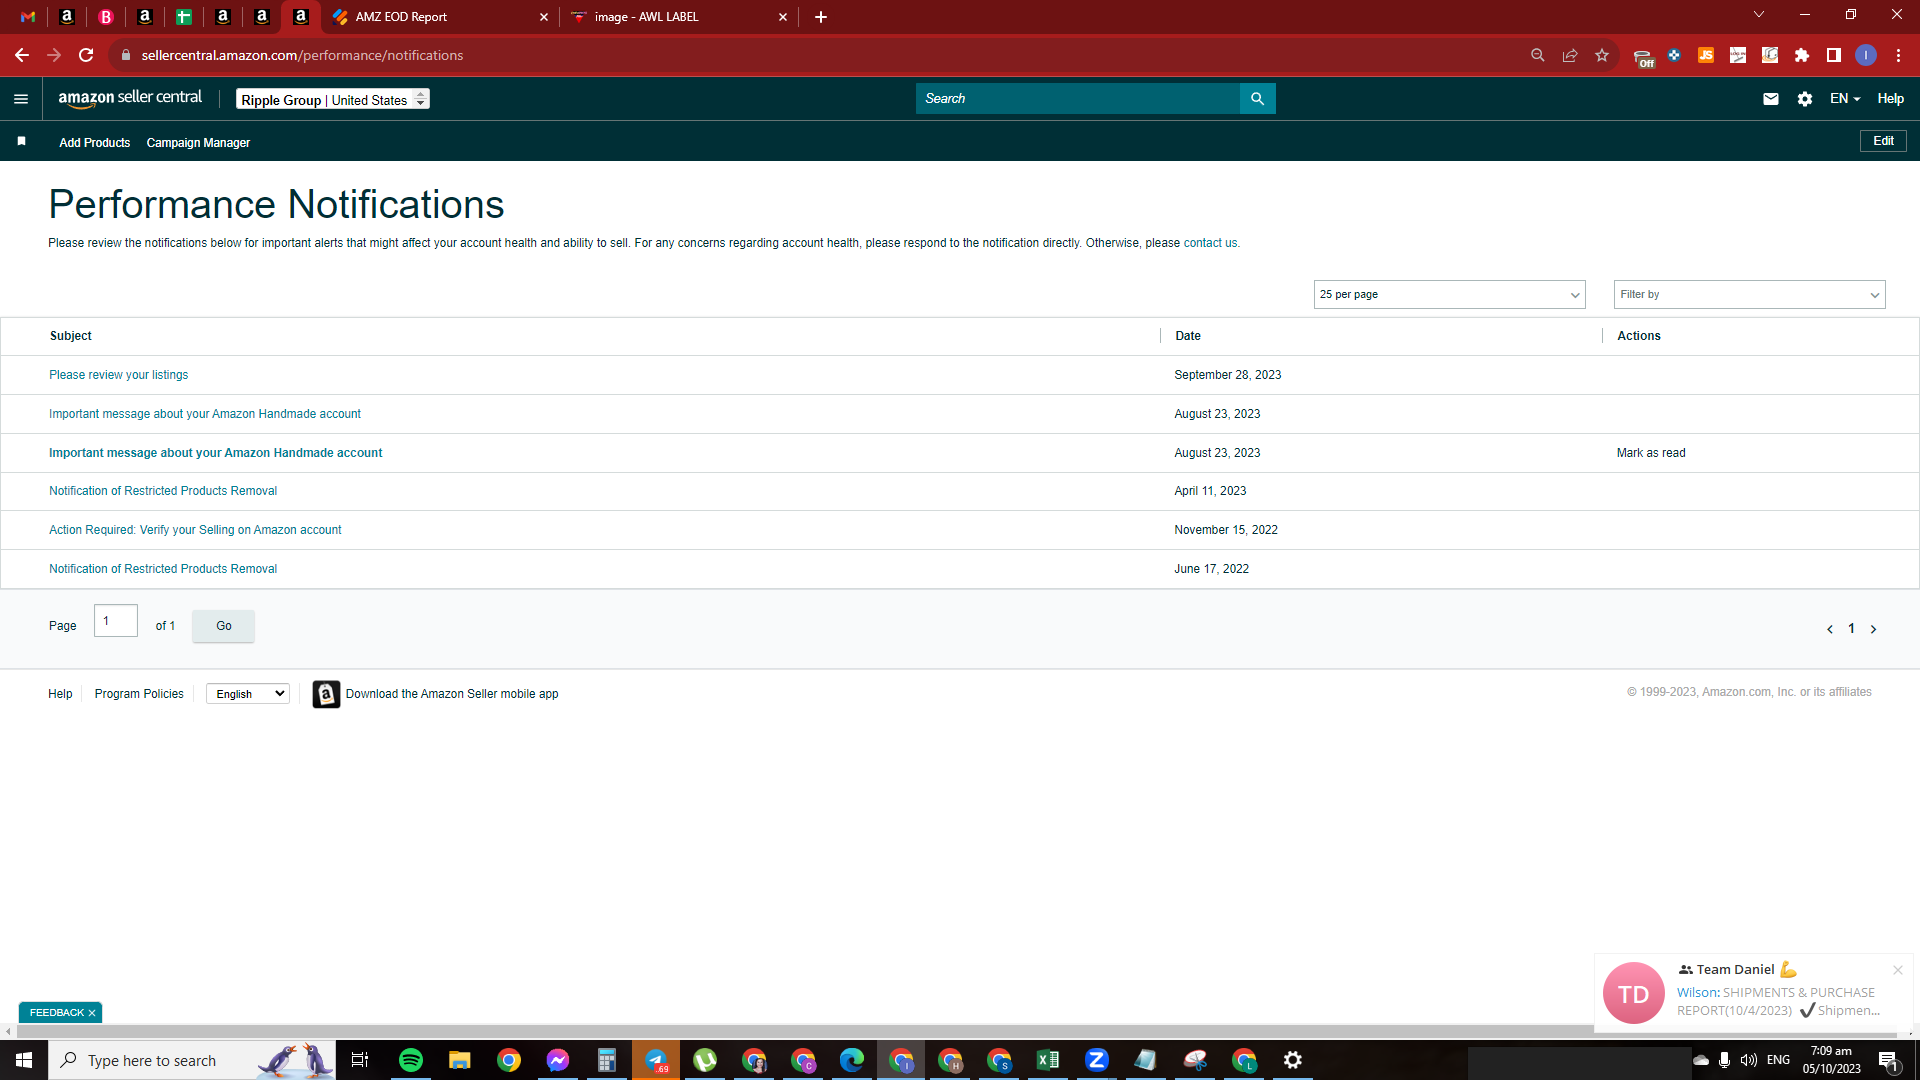Go to previous page arrow in pagination
Viewport: 1920px width, 1080px height.
(1830, 629)
